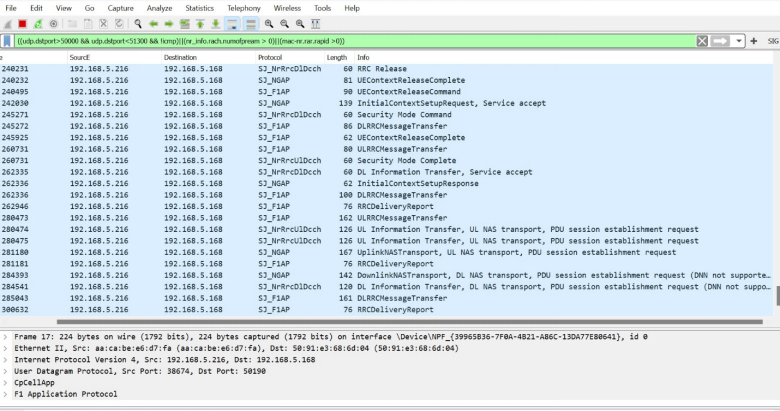Clear the display filter with X button
Image resolution: width=780 pixels, height=411 pixels.
click(703, 41)
